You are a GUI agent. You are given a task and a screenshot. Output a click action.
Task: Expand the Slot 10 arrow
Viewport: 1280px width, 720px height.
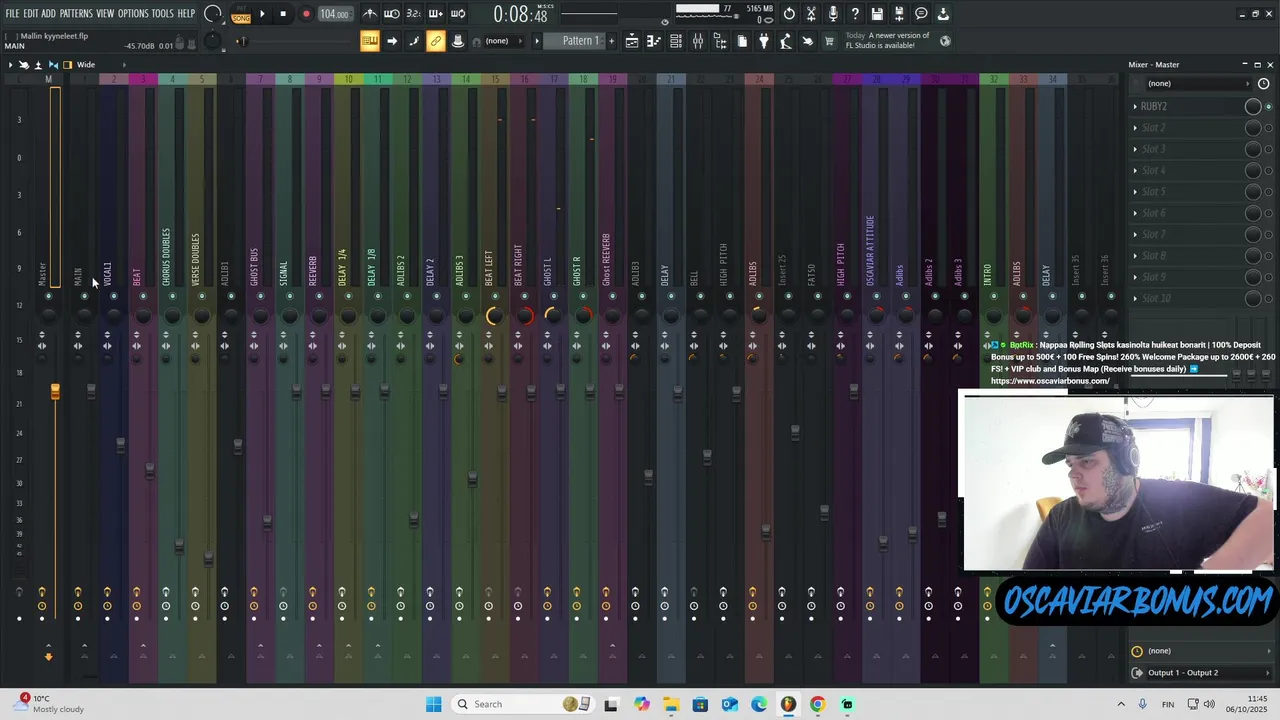point(1135,298)
